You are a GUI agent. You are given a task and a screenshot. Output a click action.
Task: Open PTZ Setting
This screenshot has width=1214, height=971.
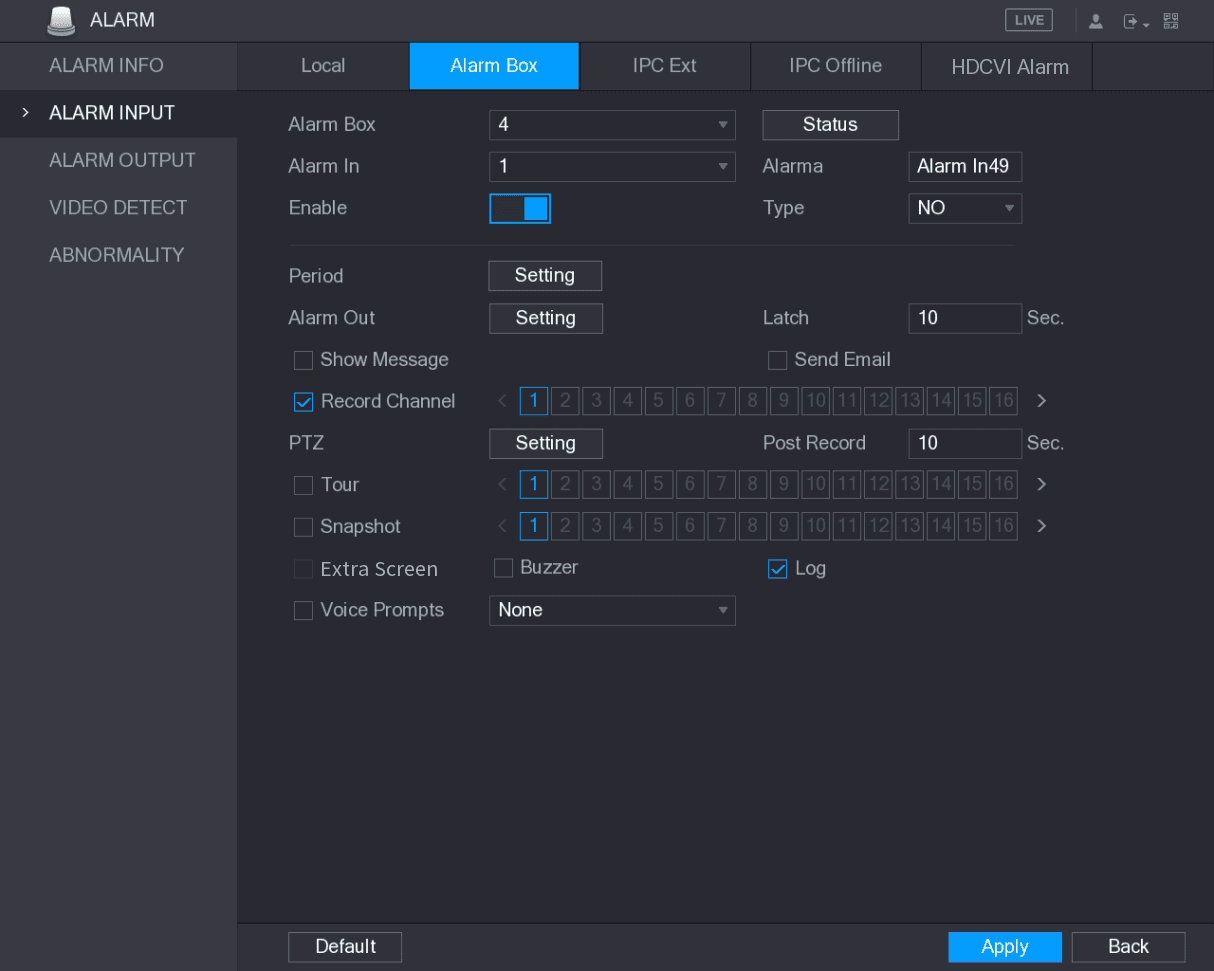546,443
